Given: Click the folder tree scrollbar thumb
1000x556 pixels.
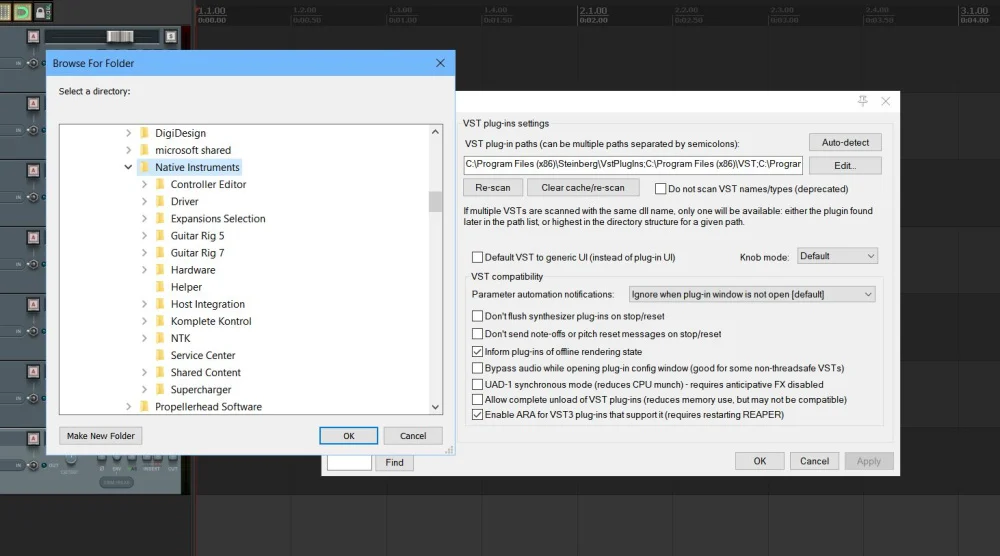Looking at the screenshot, I should point(435,201).
